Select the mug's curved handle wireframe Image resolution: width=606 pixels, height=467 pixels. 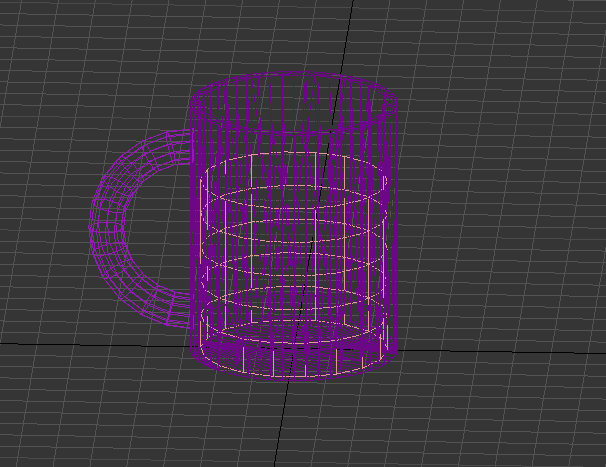[109, 228]
